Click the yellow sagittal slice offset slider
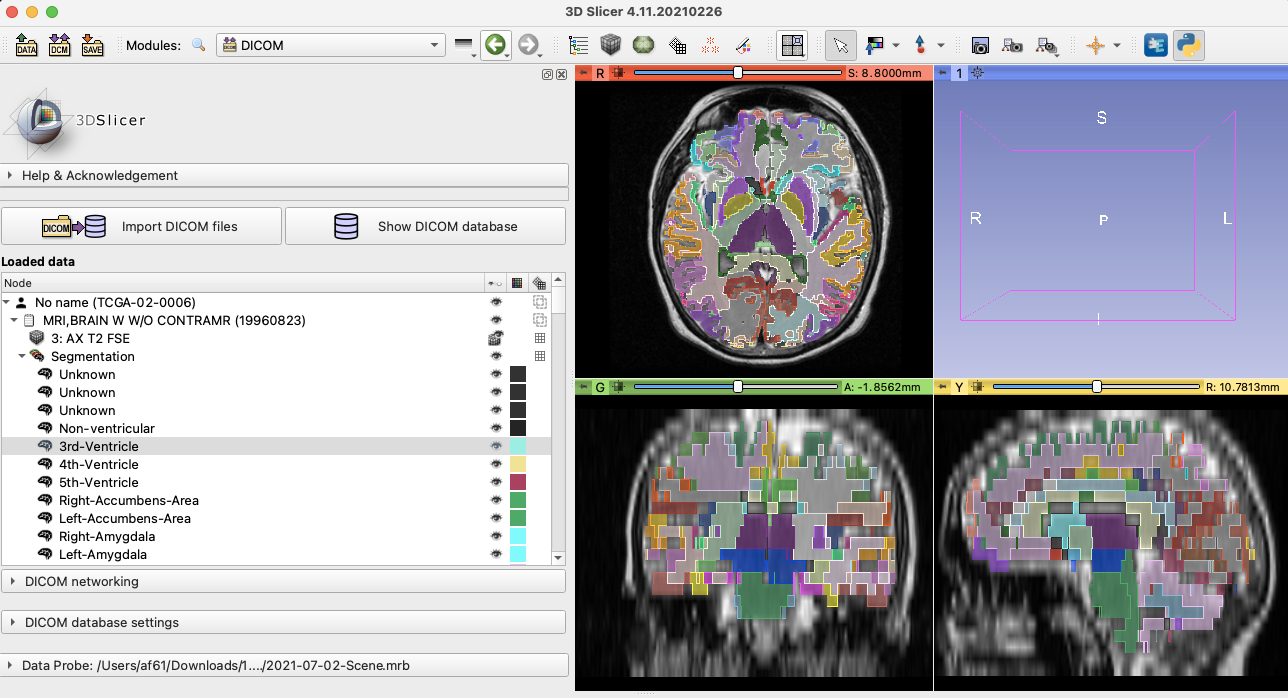This screenshot has width=1288, height=698. click(x=1096, y=386)
